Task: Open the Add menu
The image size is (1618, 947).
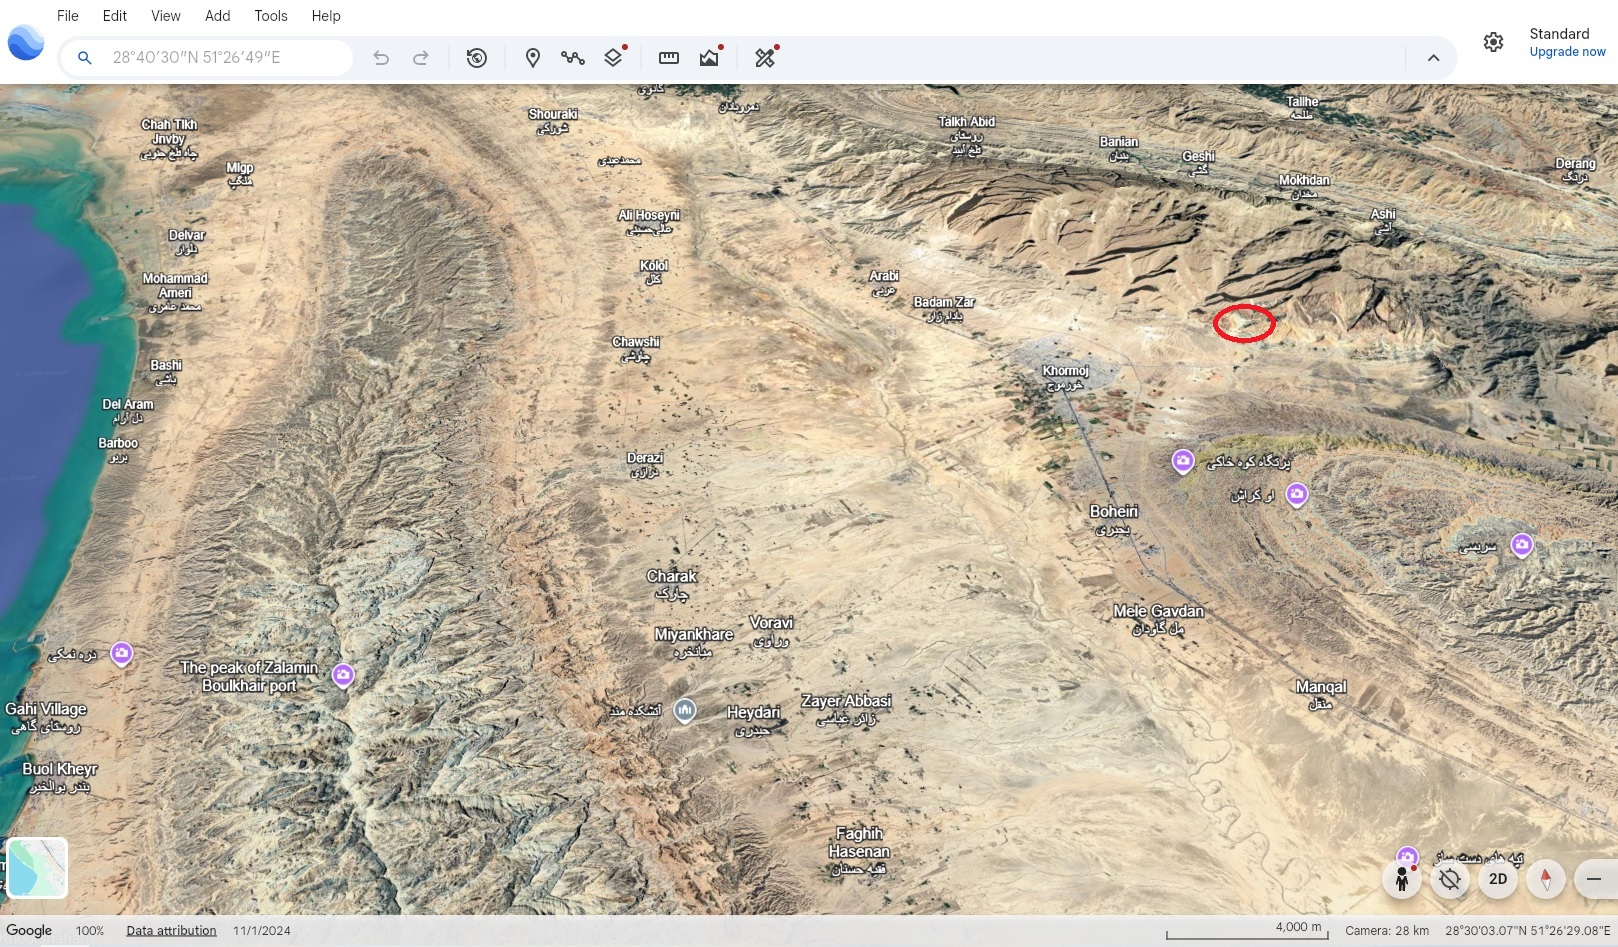Action: click(x=218, y=16)
